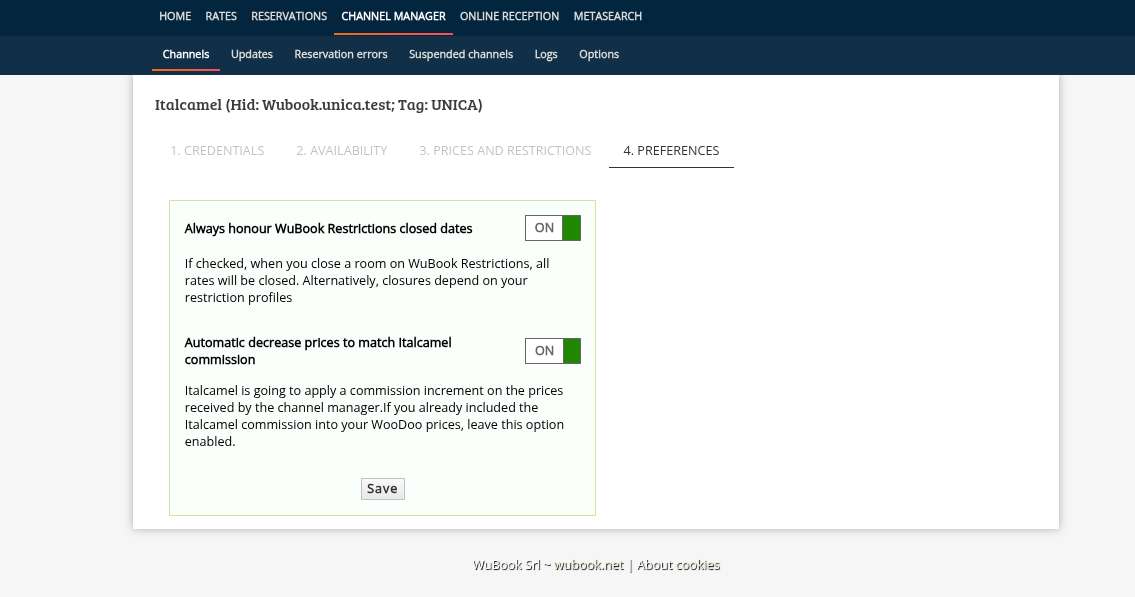Open the 2. AVAILABILITY step tab
The width and height of the screenshot is (1135, 597).
[x=341, y=150]
